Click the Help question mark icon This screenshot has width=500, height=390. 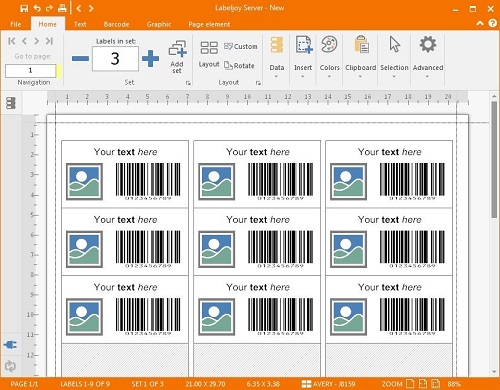pos(492,23)
